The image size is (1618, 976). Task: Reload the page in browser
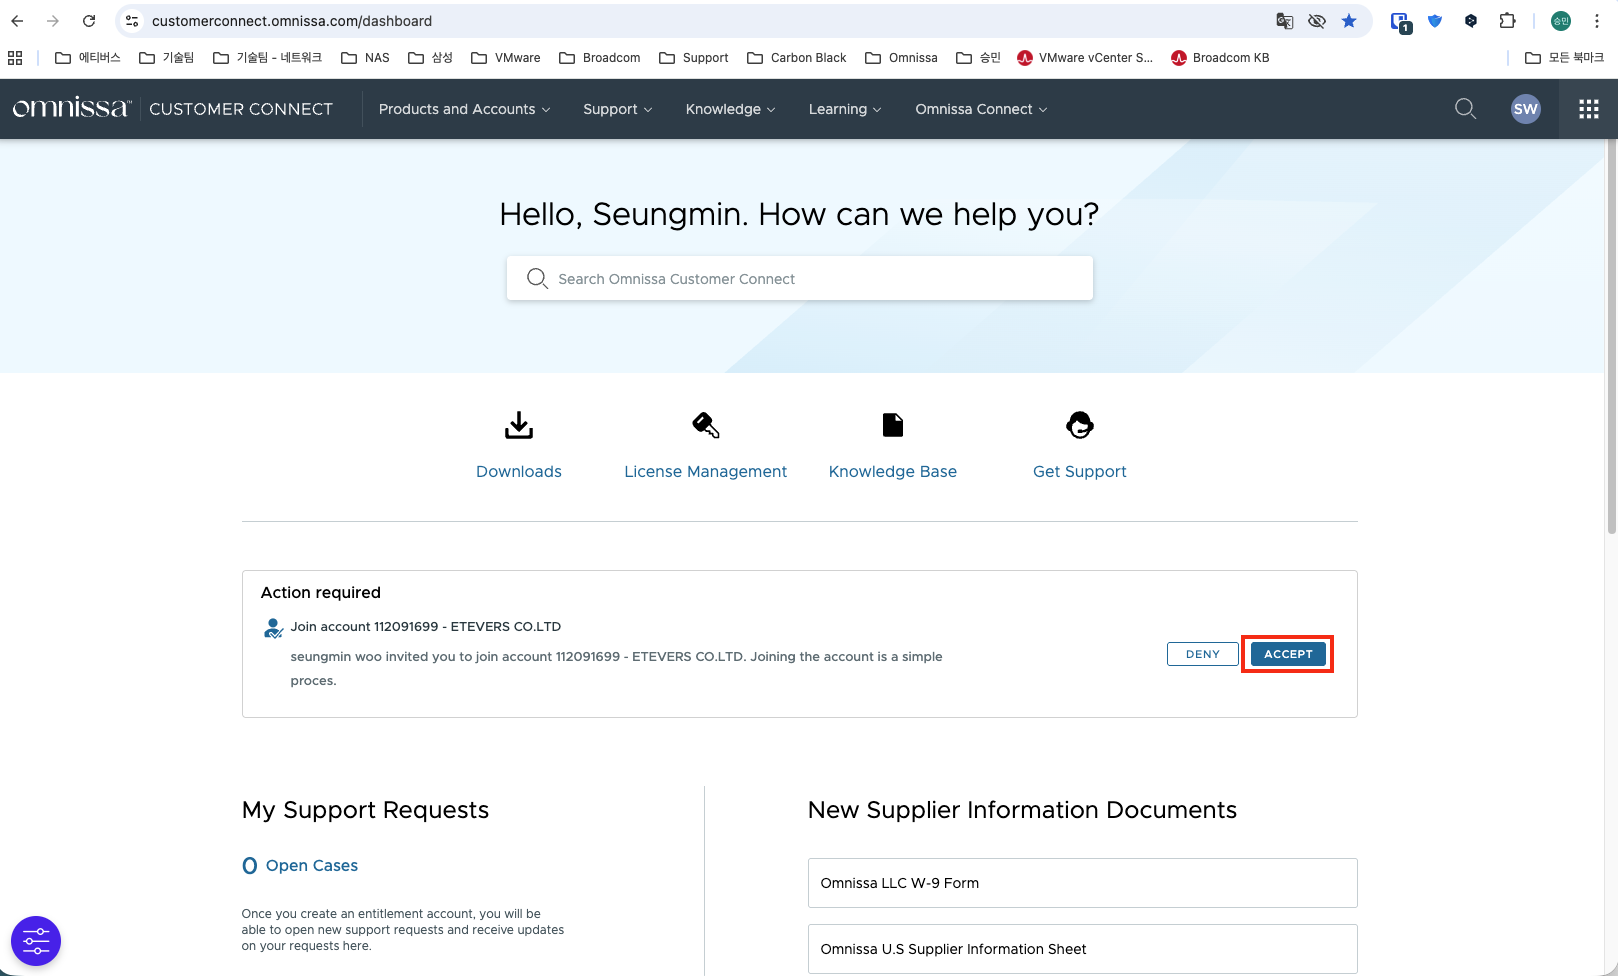point(89,21)
